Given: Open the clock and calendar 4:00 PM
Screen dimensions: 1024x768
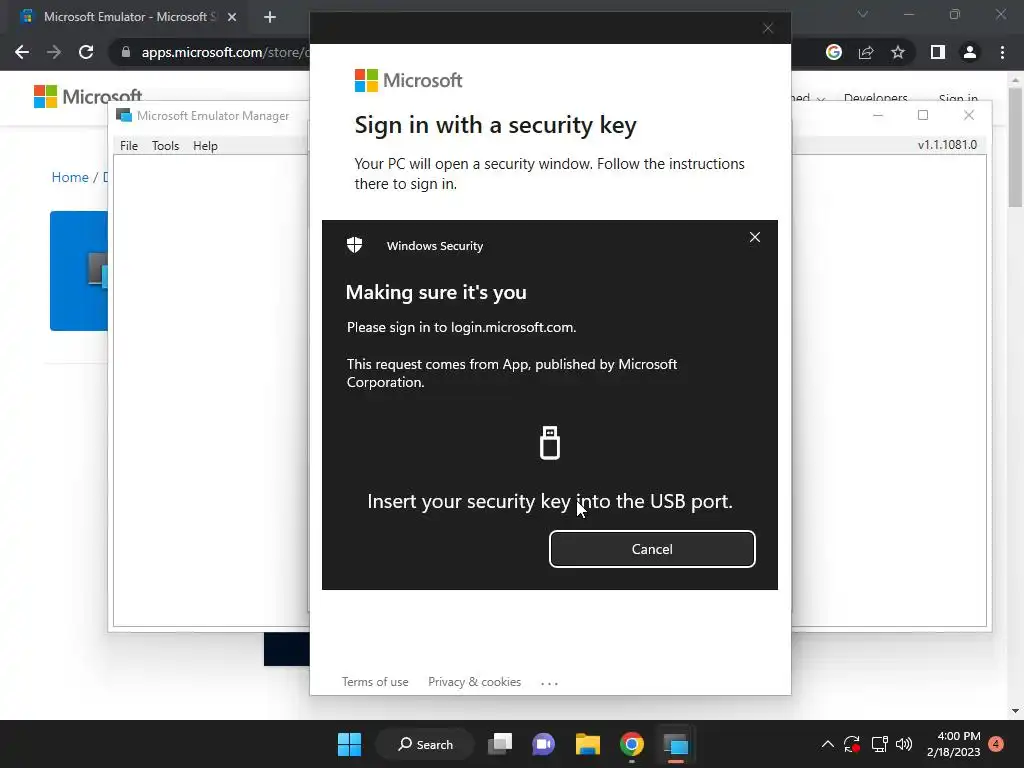Looking at the screenshot, I should coord(953,744).
